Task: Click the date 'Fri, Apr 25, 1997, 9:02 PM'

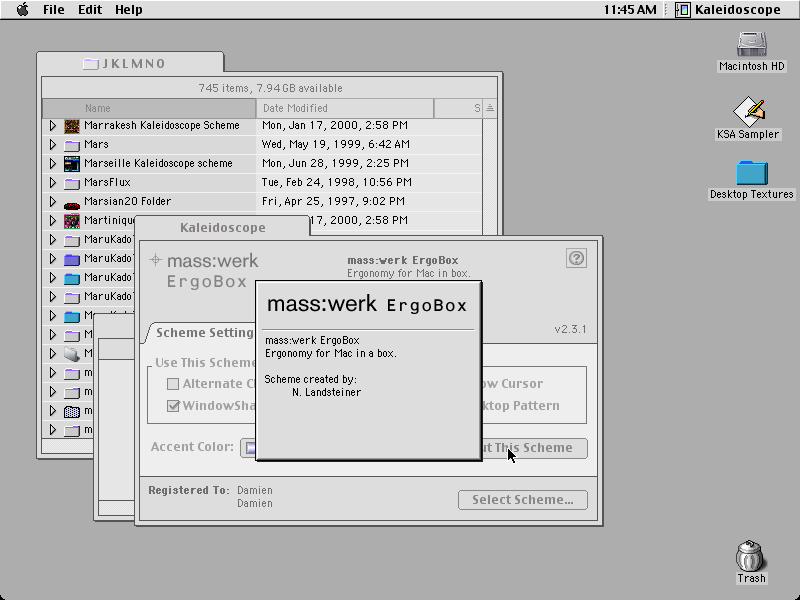Action: (x=333, y=202)
